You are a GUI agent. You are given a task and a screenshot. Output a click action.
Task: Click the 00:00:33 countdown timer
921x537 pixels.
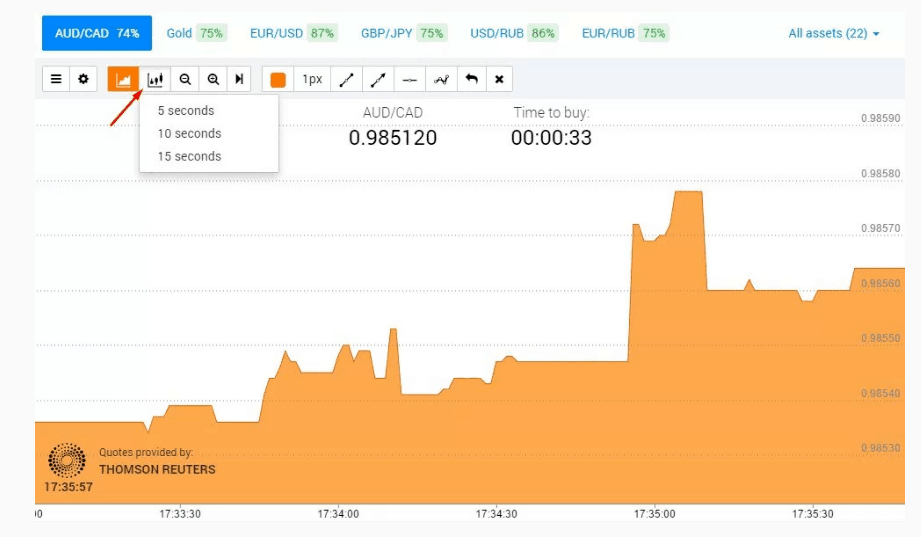(x=552, y=138)
